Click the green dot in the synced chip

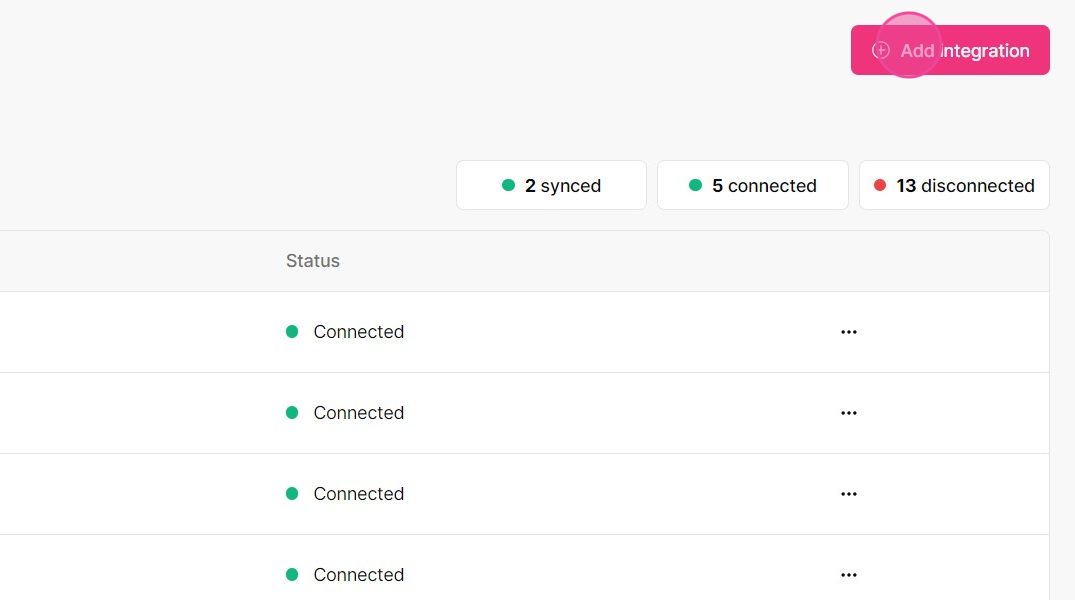click(508, 185)
